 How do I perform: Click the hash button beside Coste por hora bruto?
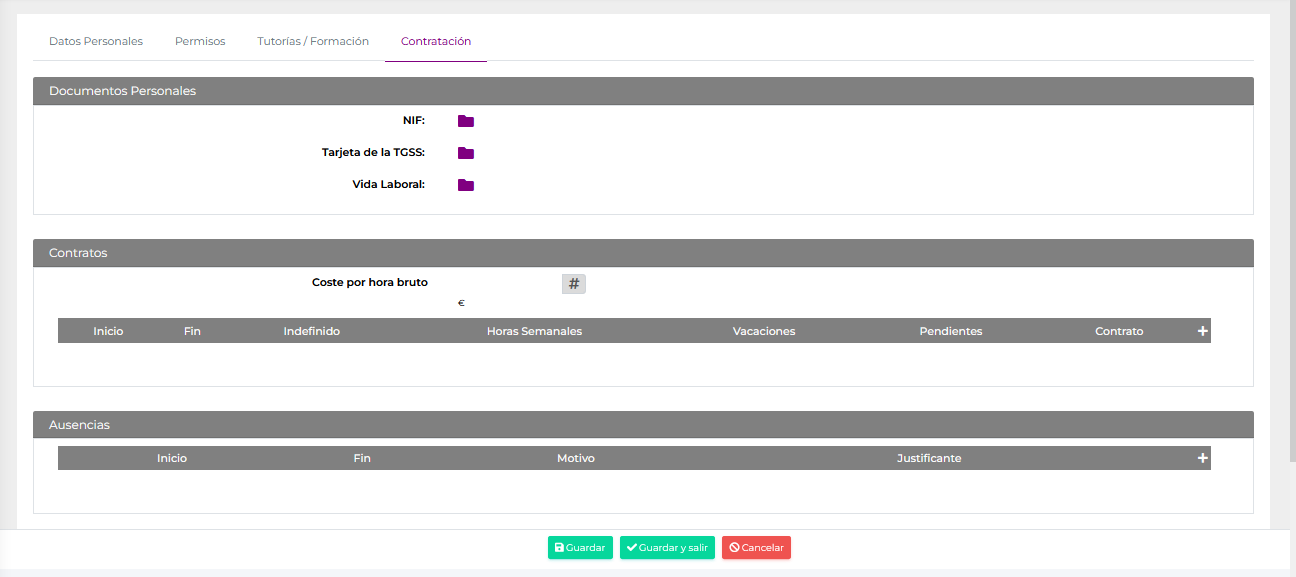pos(574,284)
